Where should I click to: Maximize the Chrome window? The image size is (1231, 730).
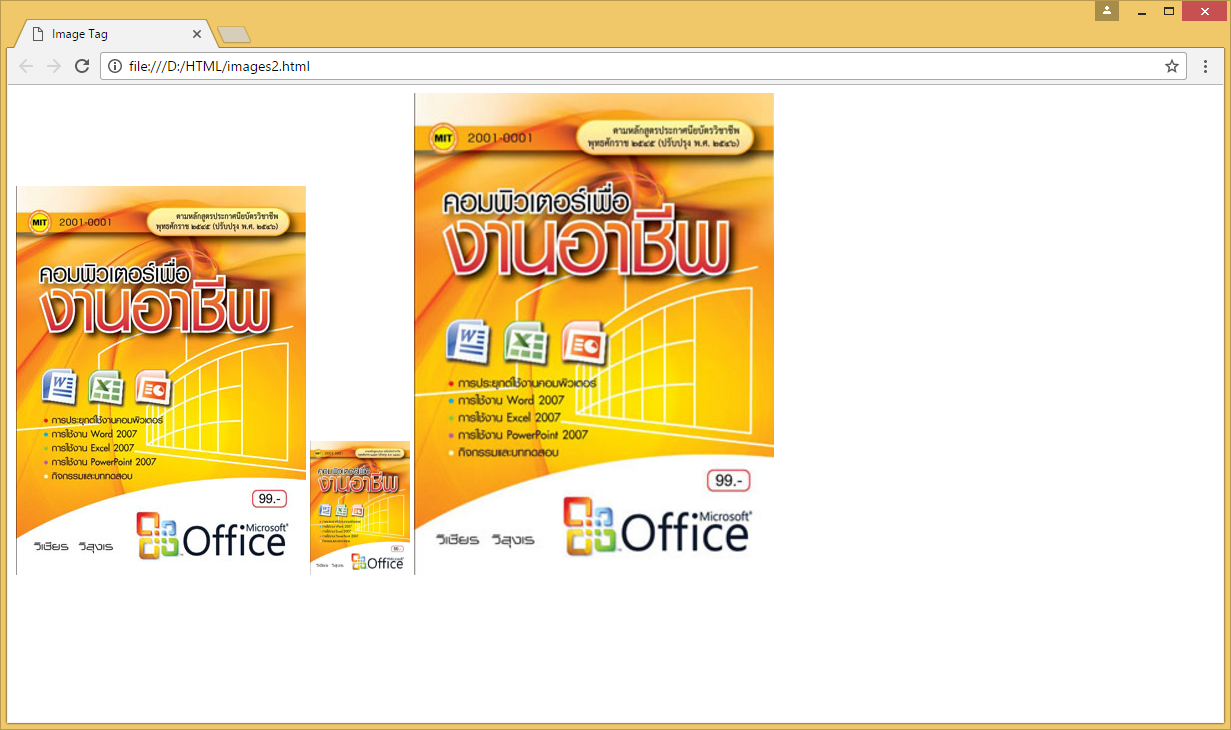tap(1168, 11)
